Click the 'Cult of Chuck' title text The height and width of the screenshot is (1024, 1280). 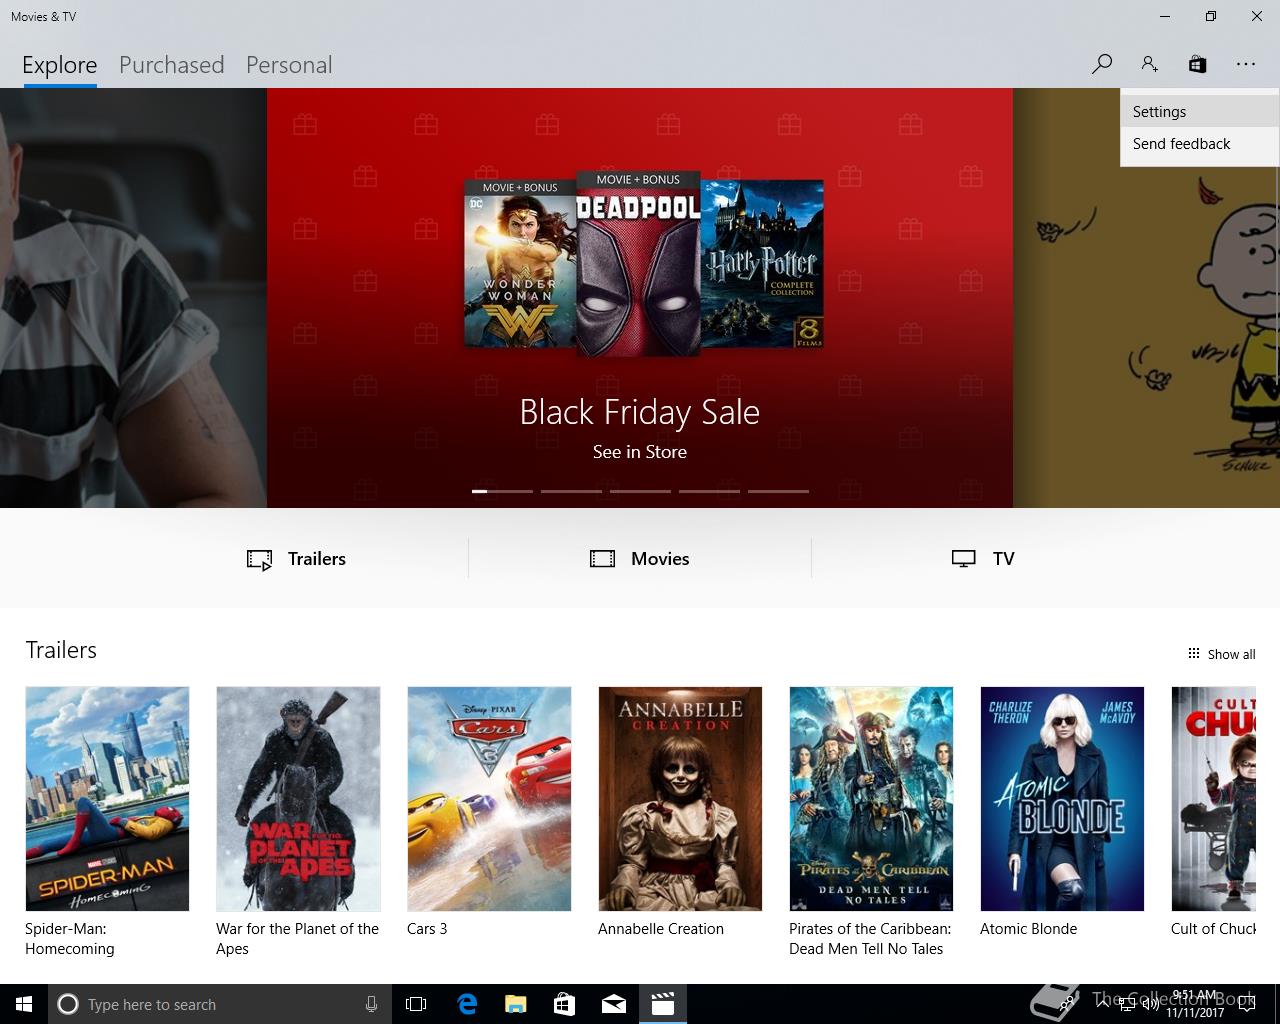tap(1213, 929)
